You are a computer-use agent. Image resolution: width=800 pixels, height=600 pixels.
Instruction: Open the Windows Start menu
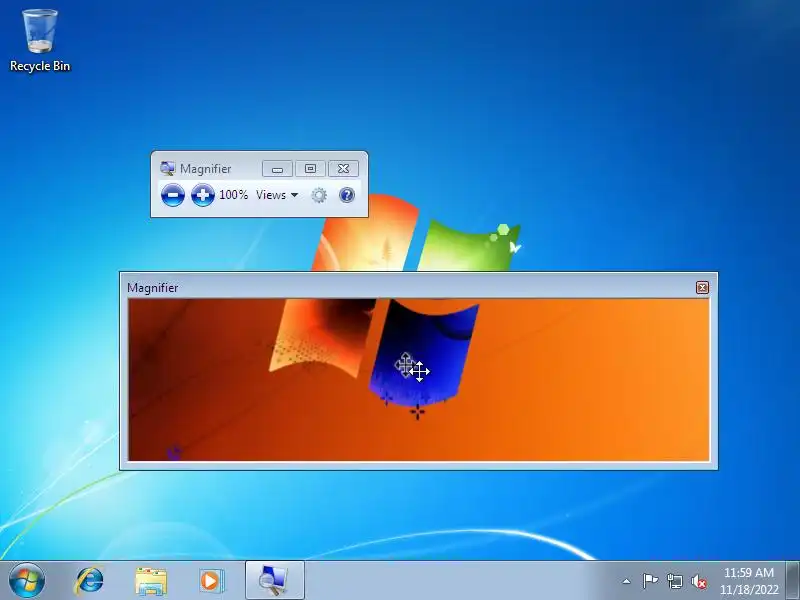pyautogui.click(x=27, y=581)
